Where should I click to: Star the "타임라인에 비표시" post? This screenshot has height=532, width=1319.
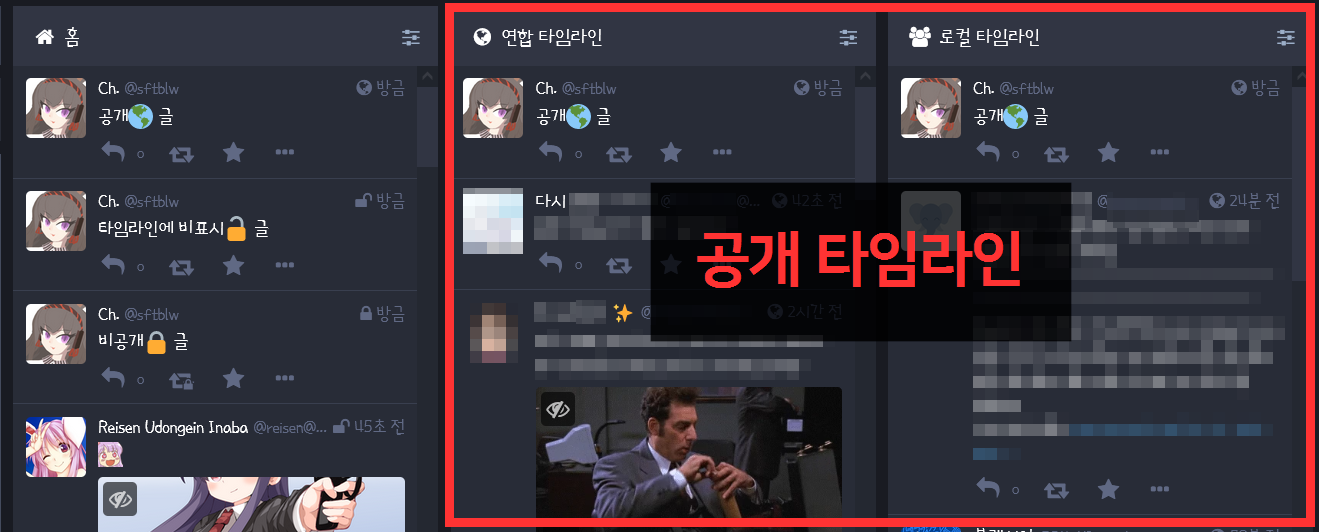(233, 265)
